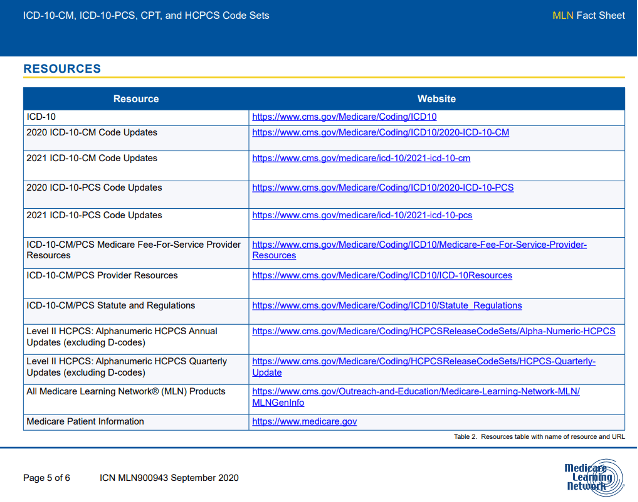
Task: Select the Website column header
Action: pyautogui.click(x=436, y=99)
